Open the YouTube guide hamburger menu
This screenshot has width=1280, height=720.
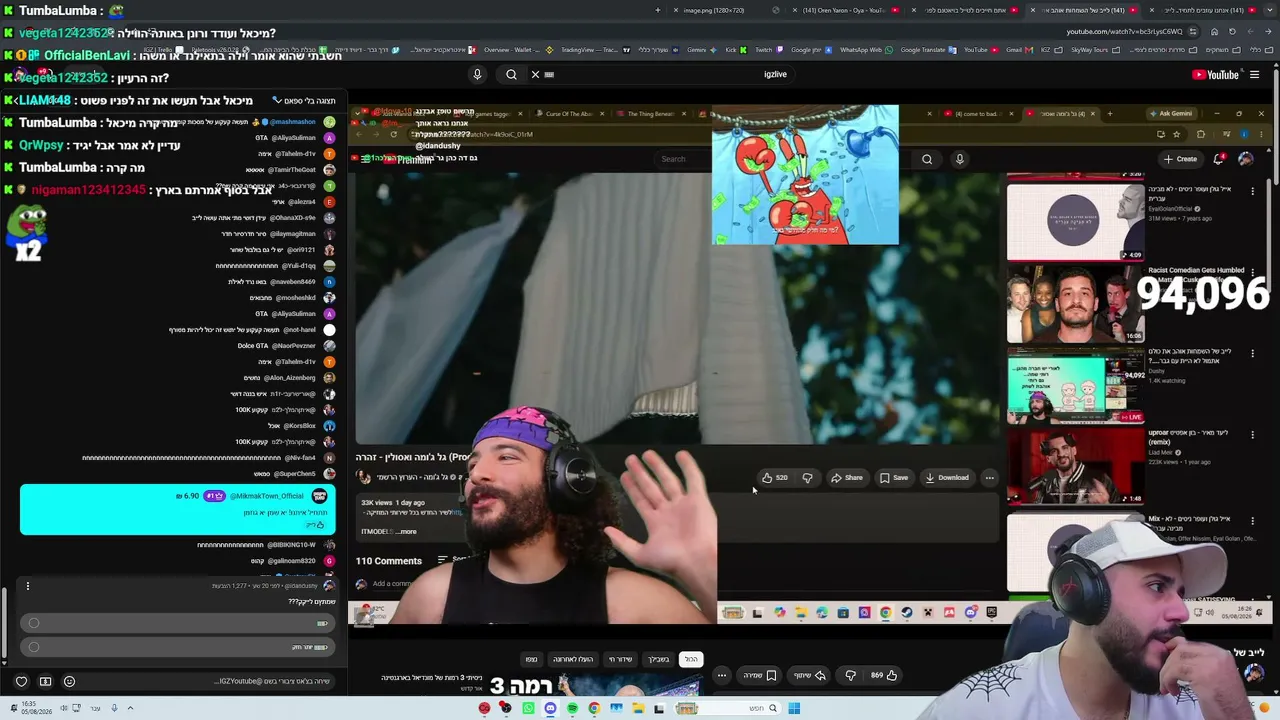click(x=1254, y=74)
